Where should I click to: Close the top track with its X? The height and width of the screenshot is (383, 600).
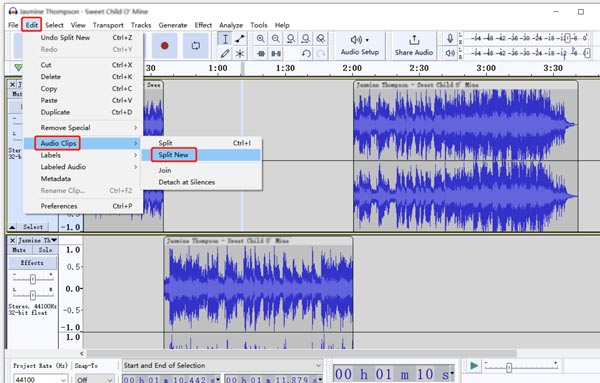tap(12, 85)
